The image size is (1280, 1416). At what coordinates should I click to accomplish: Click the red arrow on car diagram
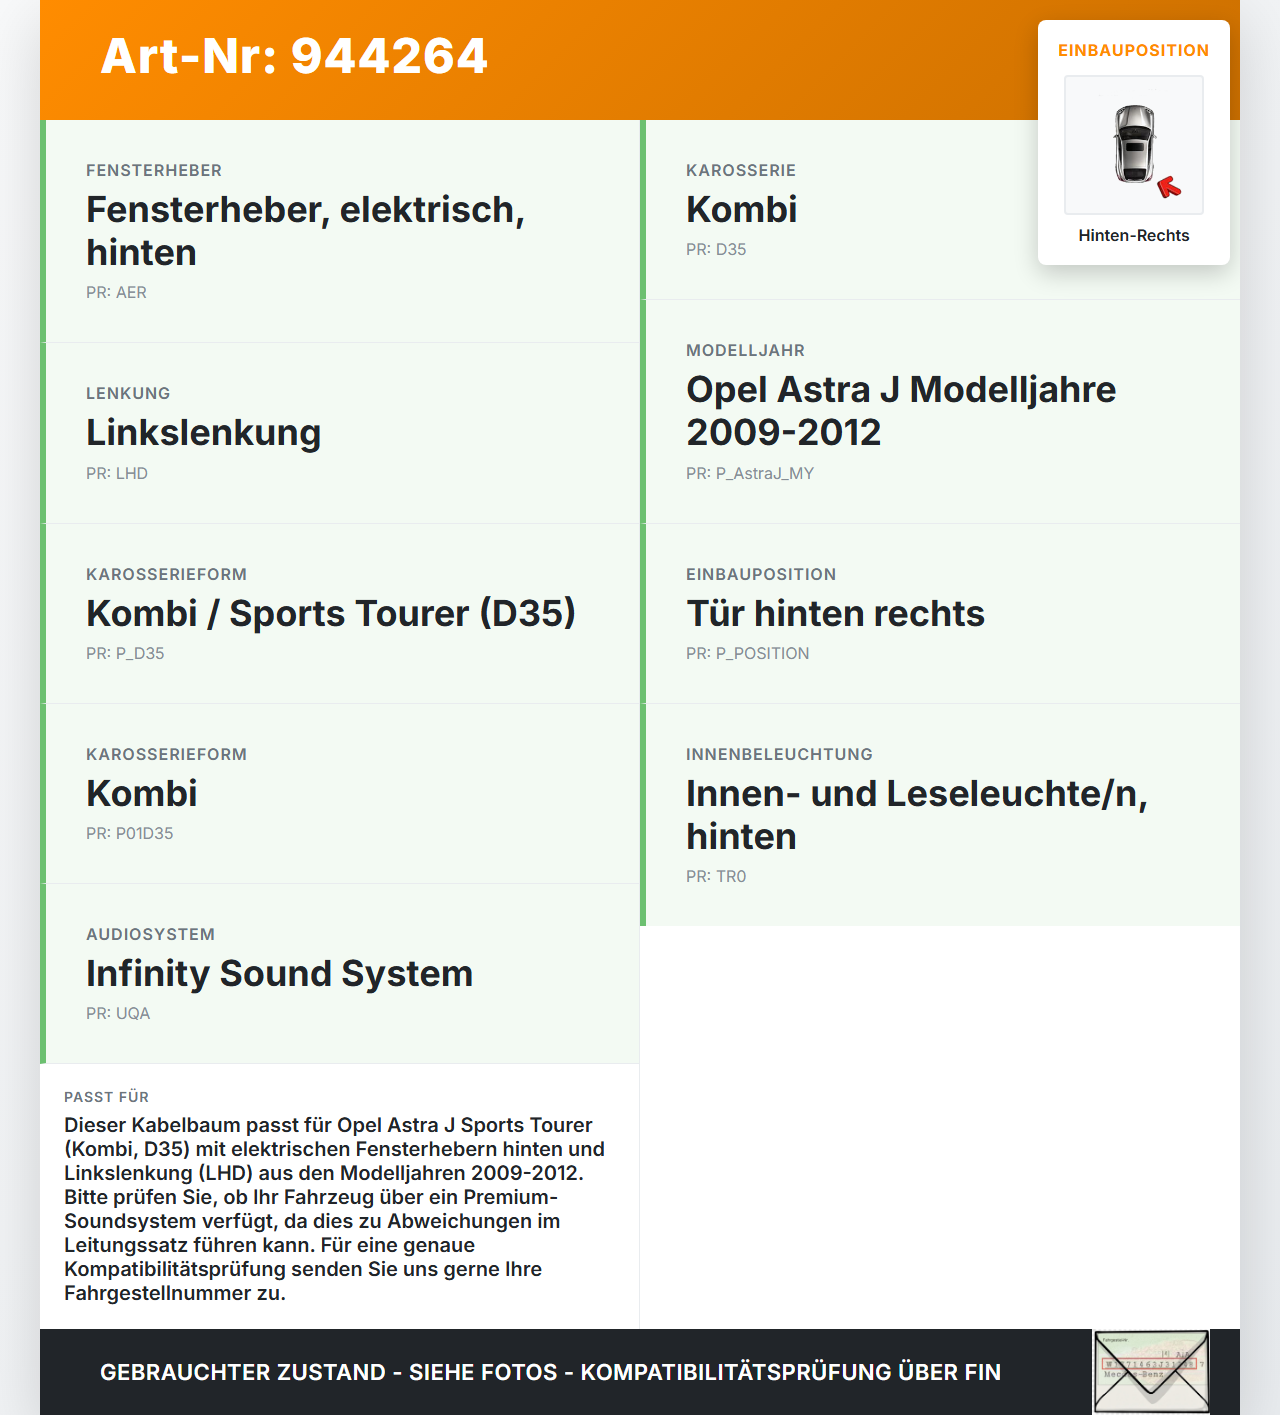click(1169, 187)
